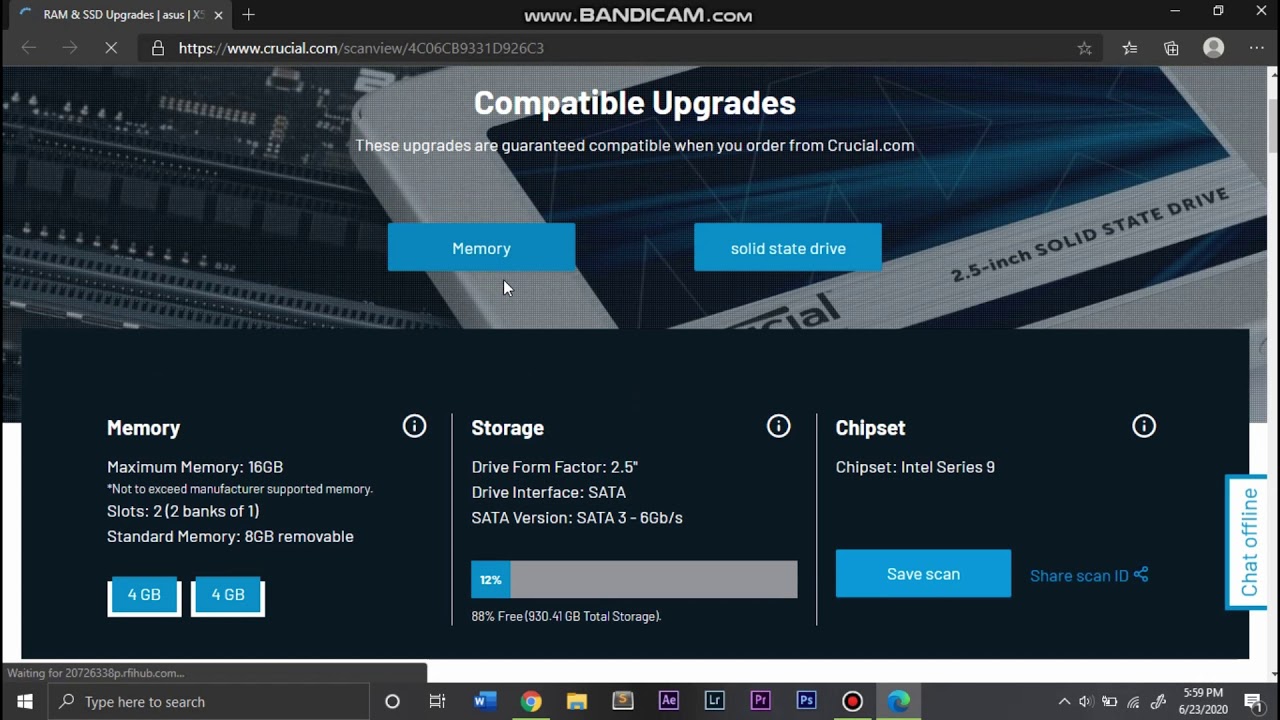Select the first 4 GB memory slot
Screen dimensions: 1280x720
144,595
